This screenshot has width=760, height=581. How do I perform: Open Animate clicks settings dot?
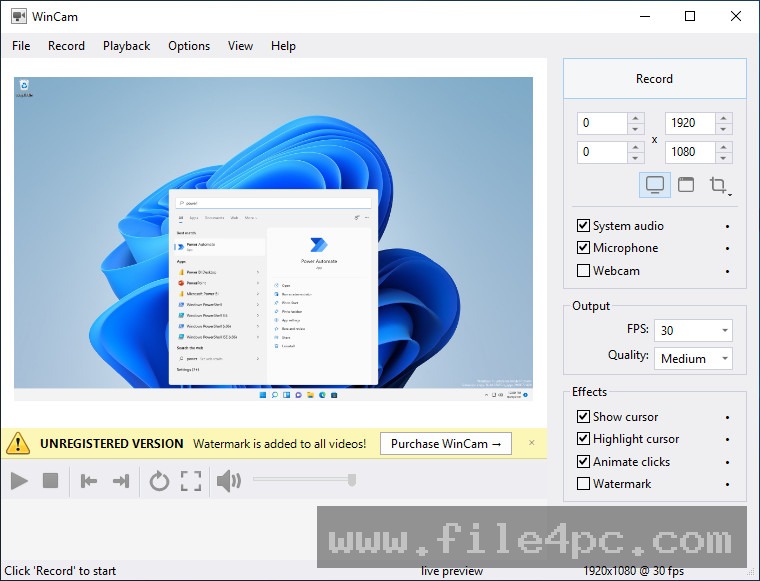728,462
